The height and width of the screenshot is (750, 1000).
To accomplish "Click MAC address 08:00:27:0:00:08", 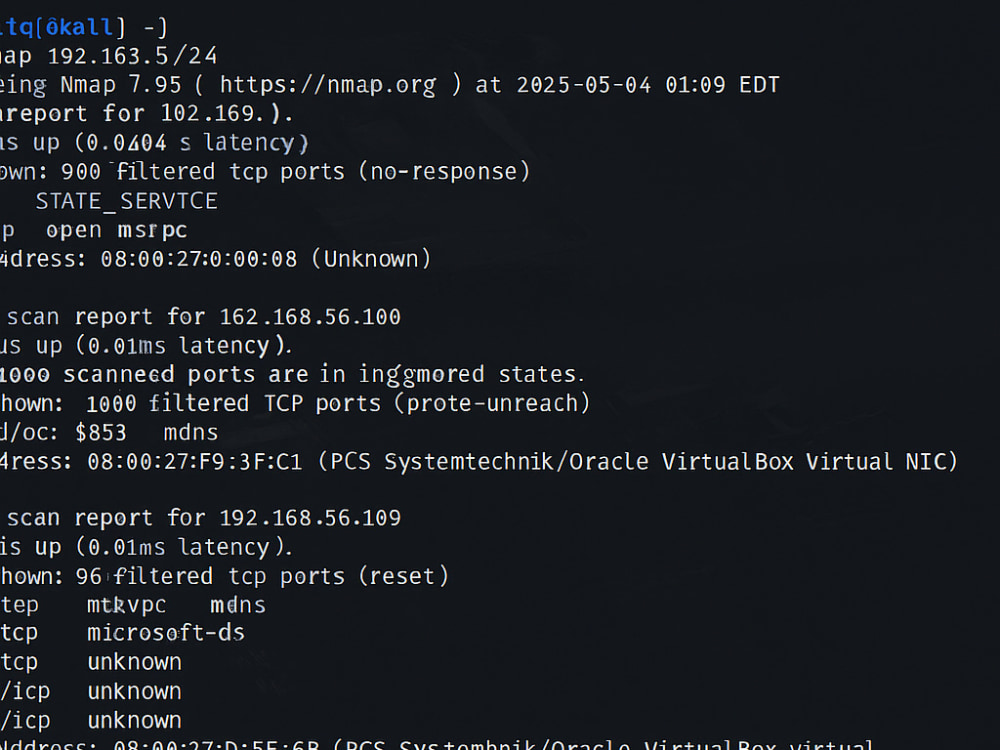I will point(199,259).
